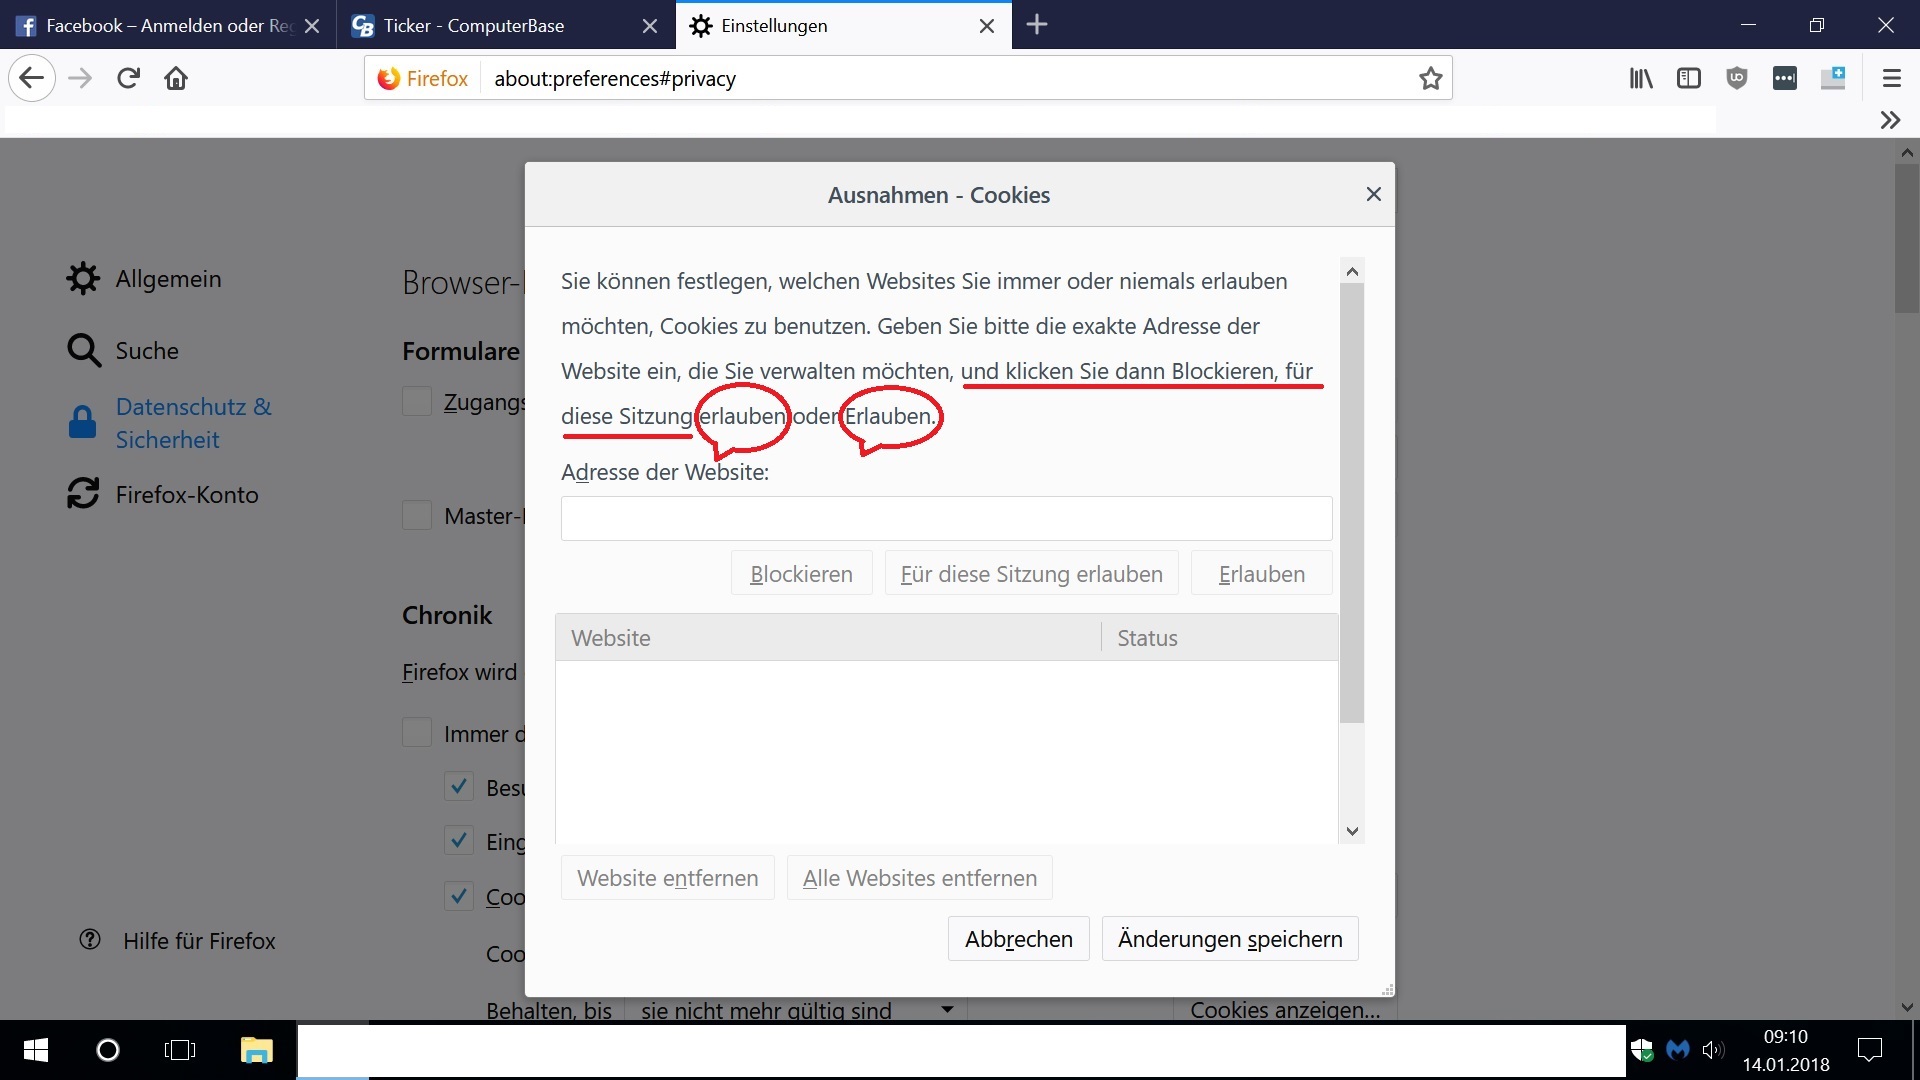1920x1080 pixels.
Task: Click the Firefox home button
Action: [x=176, y=78]
